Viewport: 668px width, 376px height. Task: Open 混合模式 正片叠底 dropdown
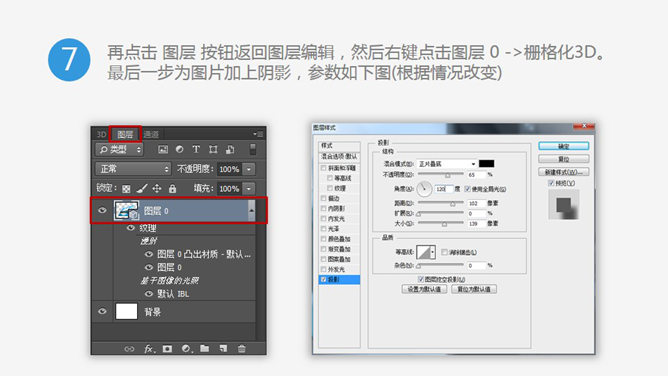tap(446, 164)
